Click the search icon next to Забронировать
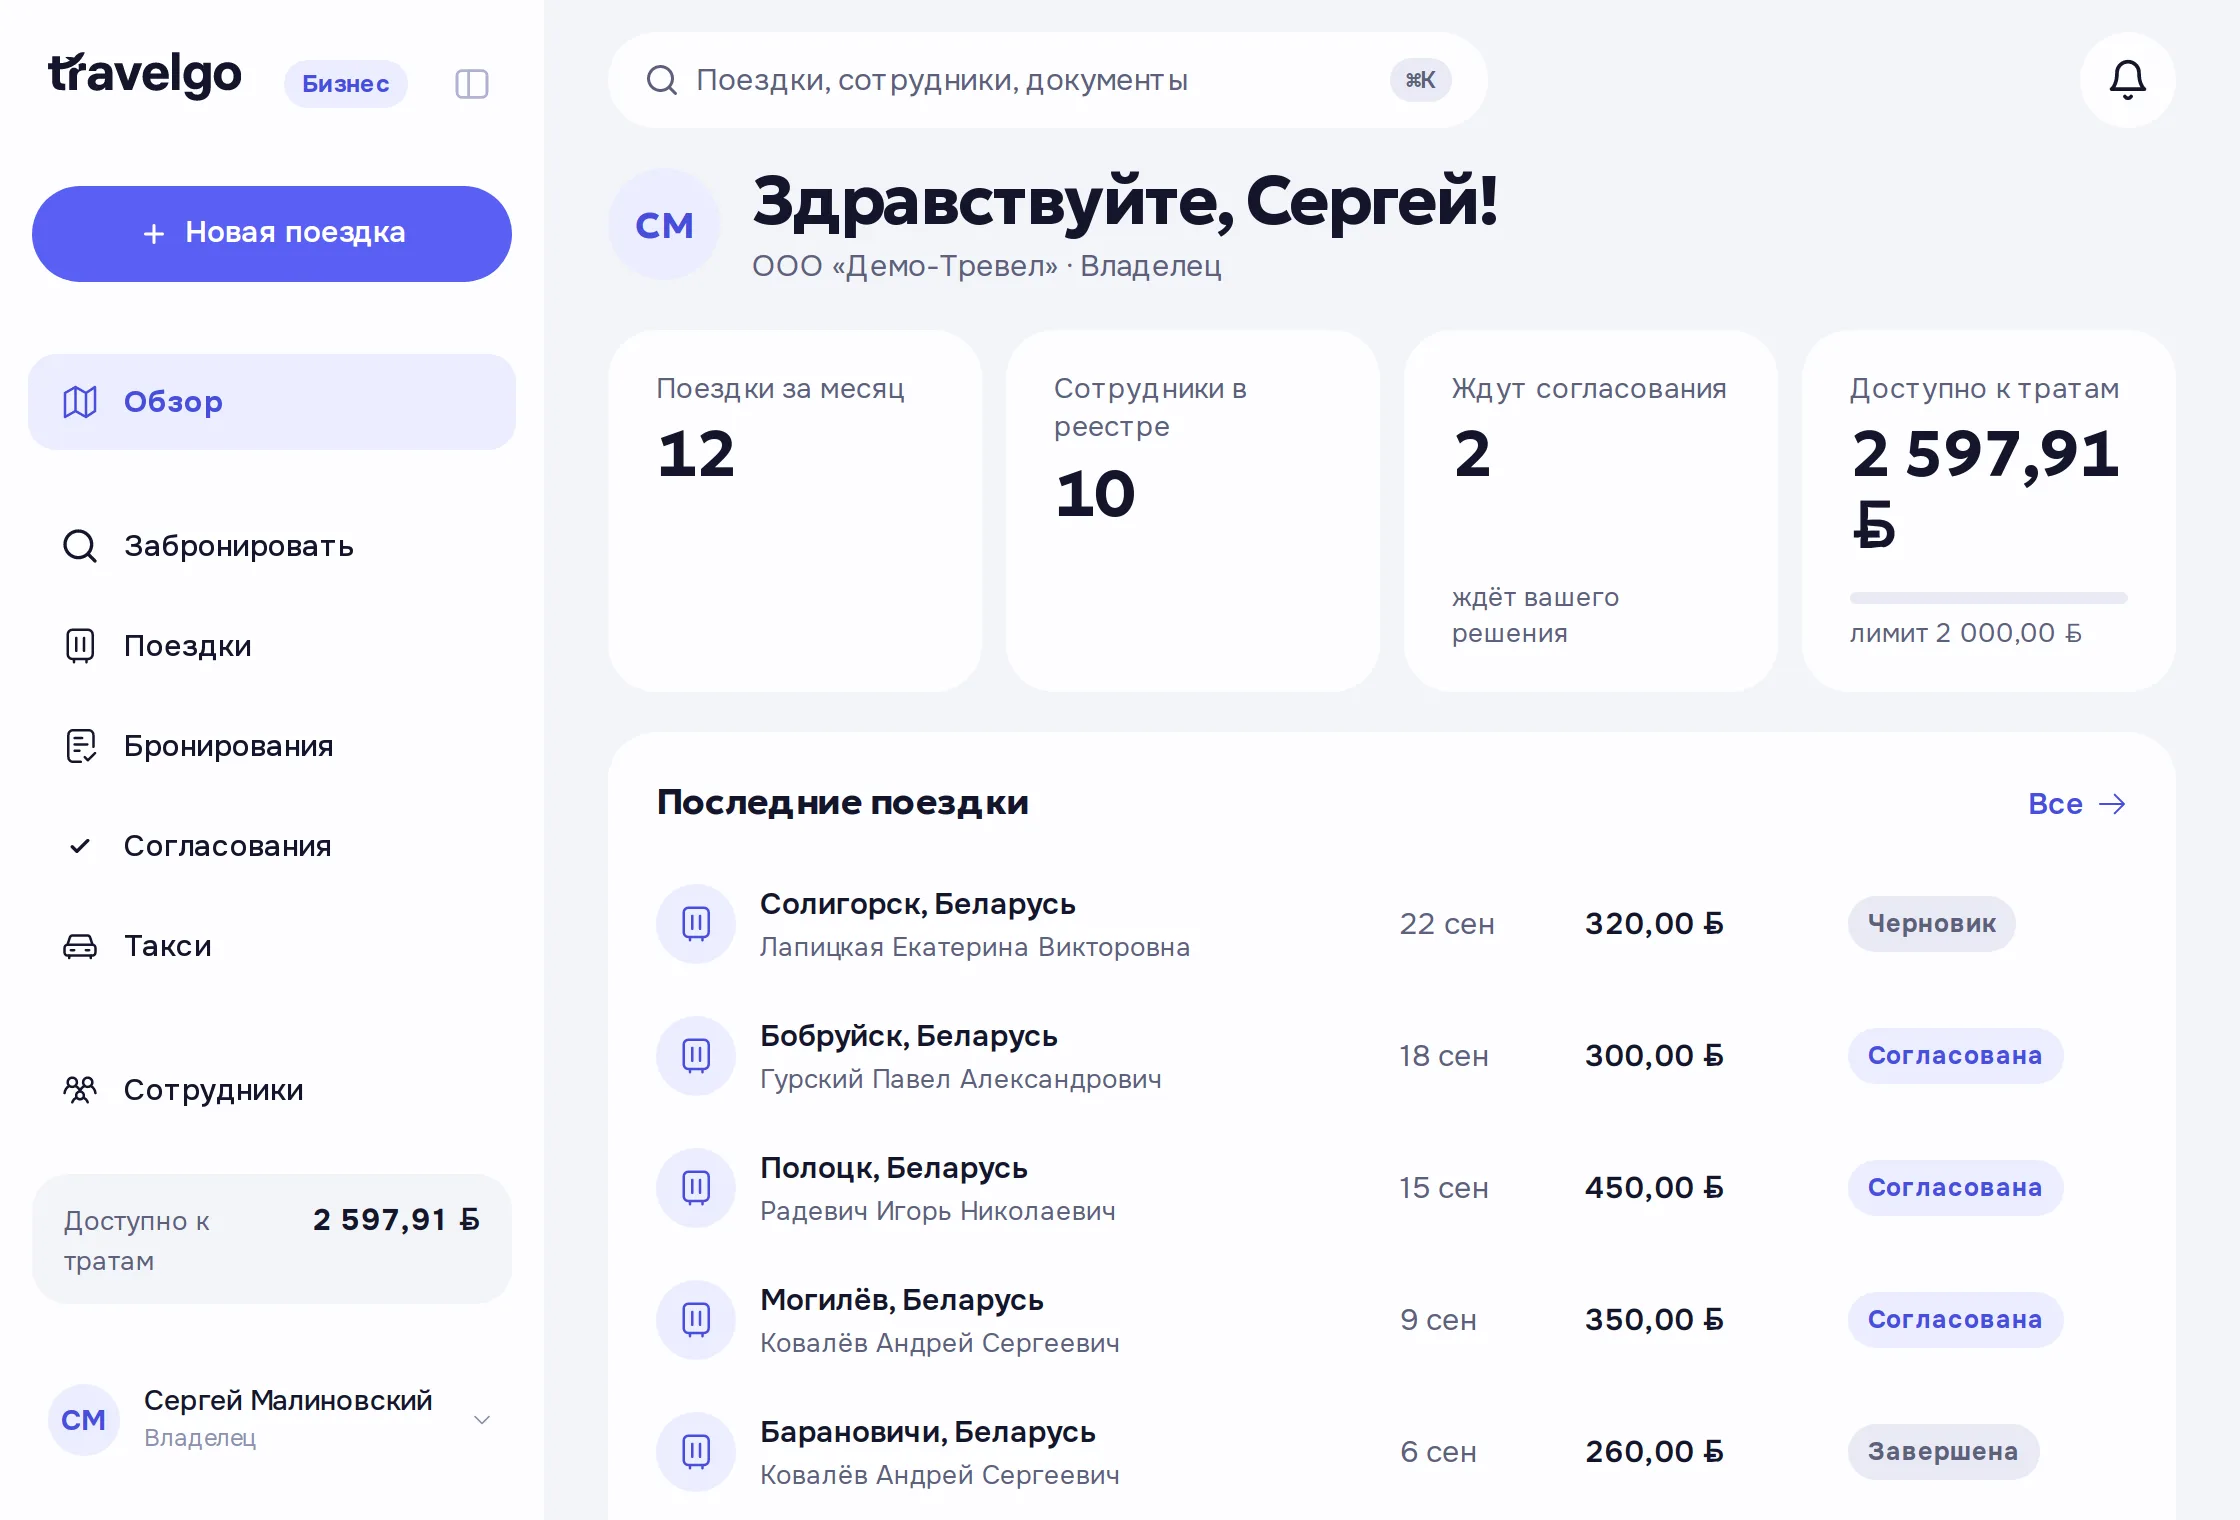Image resolution: width=2240 pixels, height=1520 pixels. 80,546
